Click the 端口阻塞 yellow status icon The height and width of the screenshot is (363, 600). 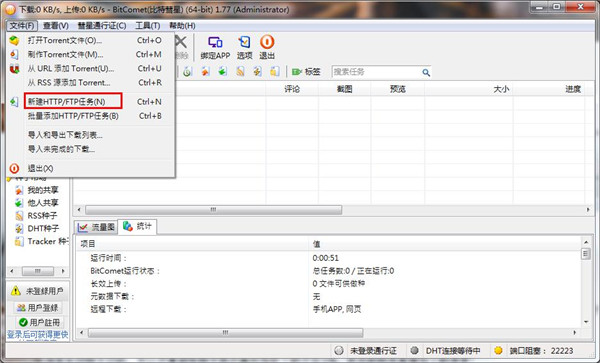[x=498, y=350]
